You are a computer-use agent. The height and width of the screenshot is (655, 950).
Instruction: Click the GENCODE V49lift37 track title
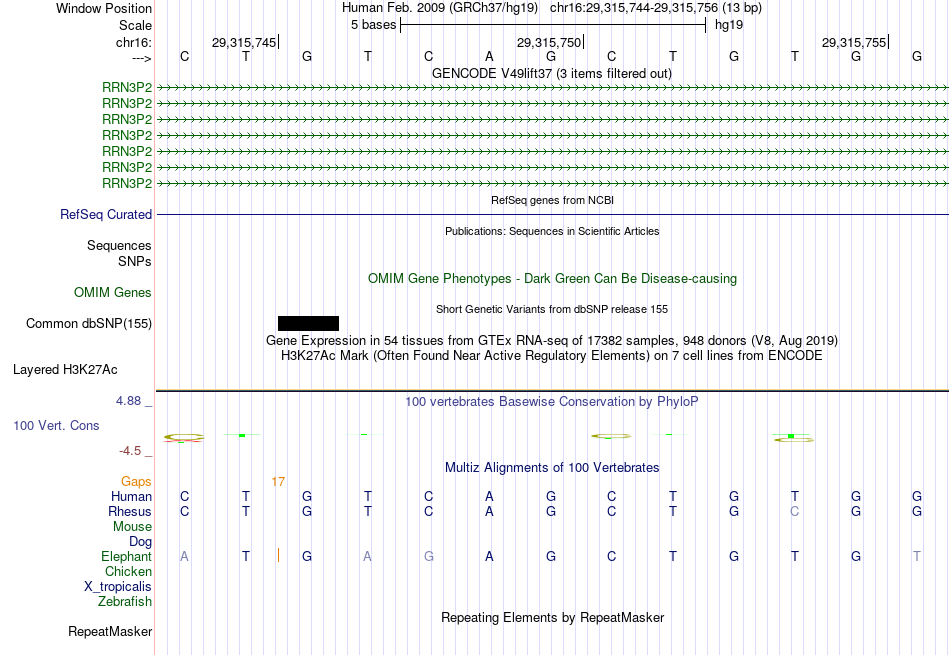(x=552, y=73)
